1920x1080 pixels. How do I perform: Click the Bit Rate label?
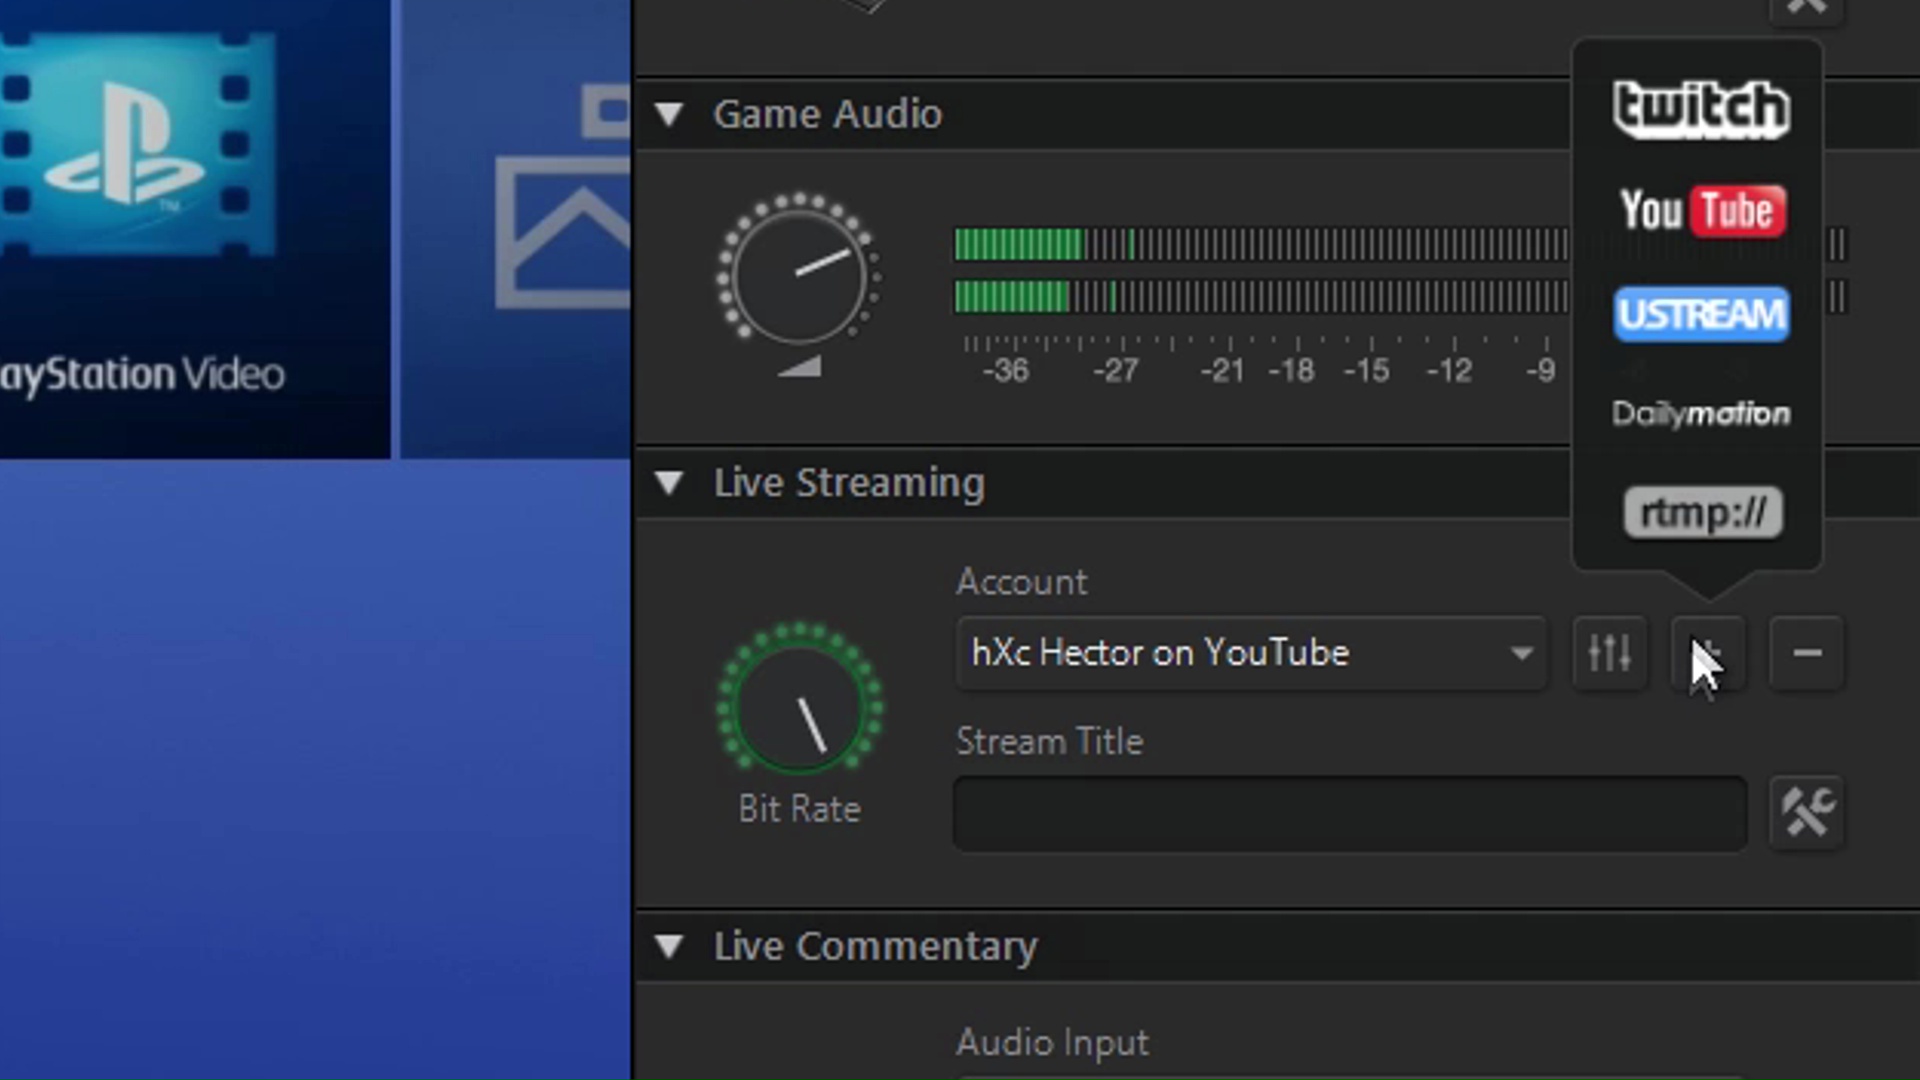coord(799,808)
